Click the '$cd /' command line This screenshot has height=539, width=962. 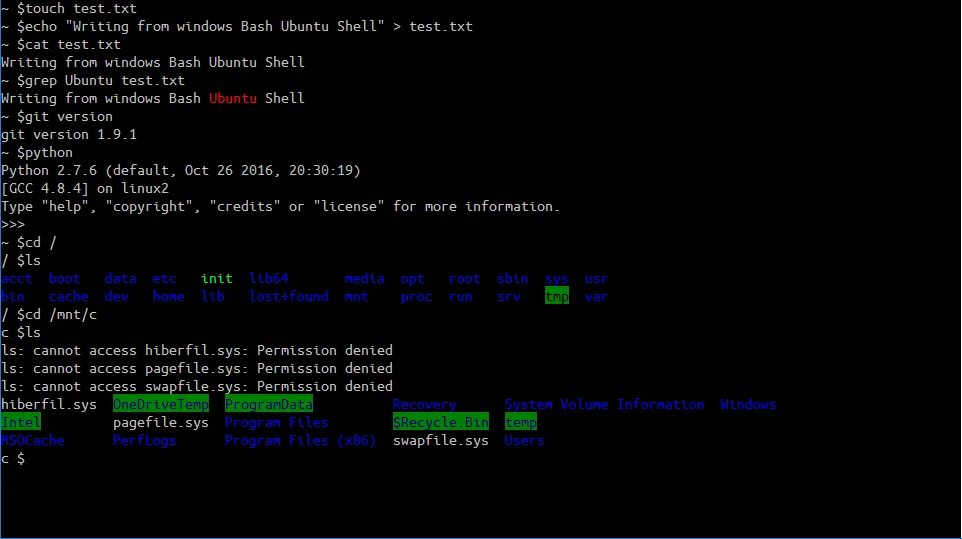[x=28, y=242]
